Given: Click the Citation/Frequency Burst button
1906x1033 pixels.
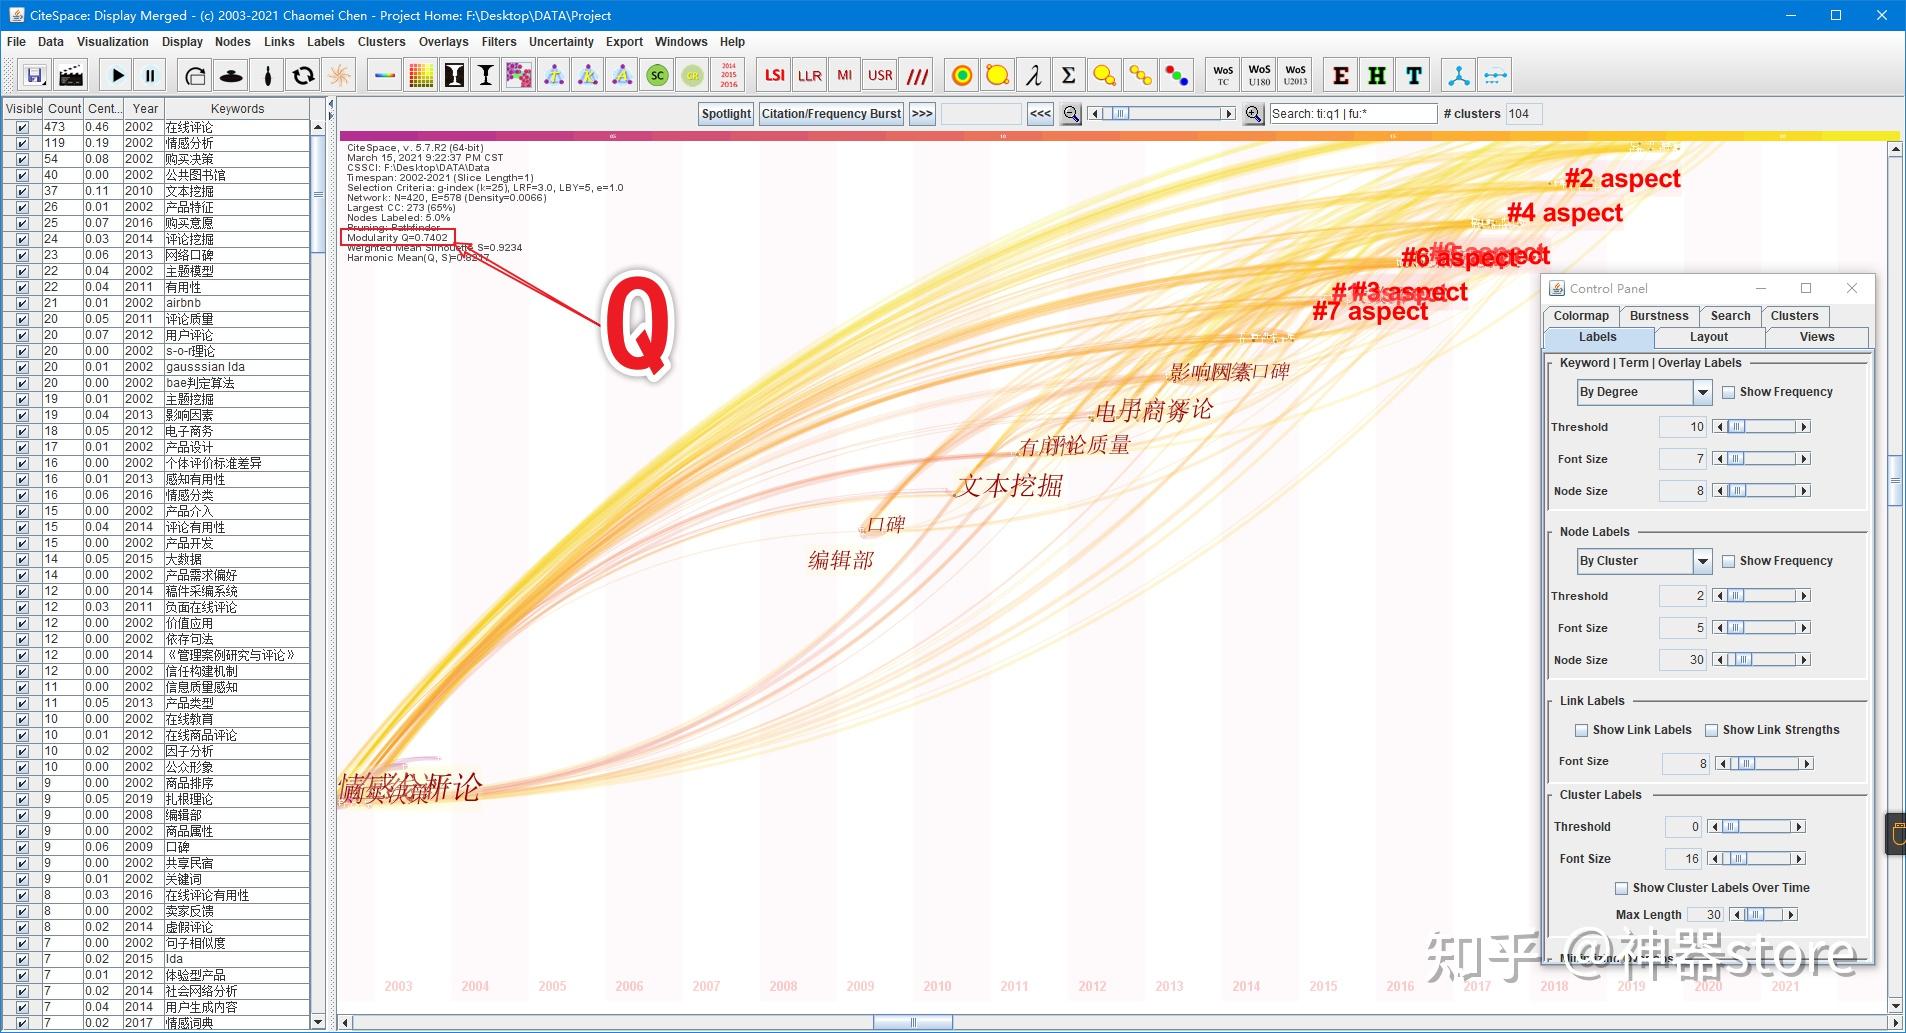Looking at the screenshot, I should [831, 114].
